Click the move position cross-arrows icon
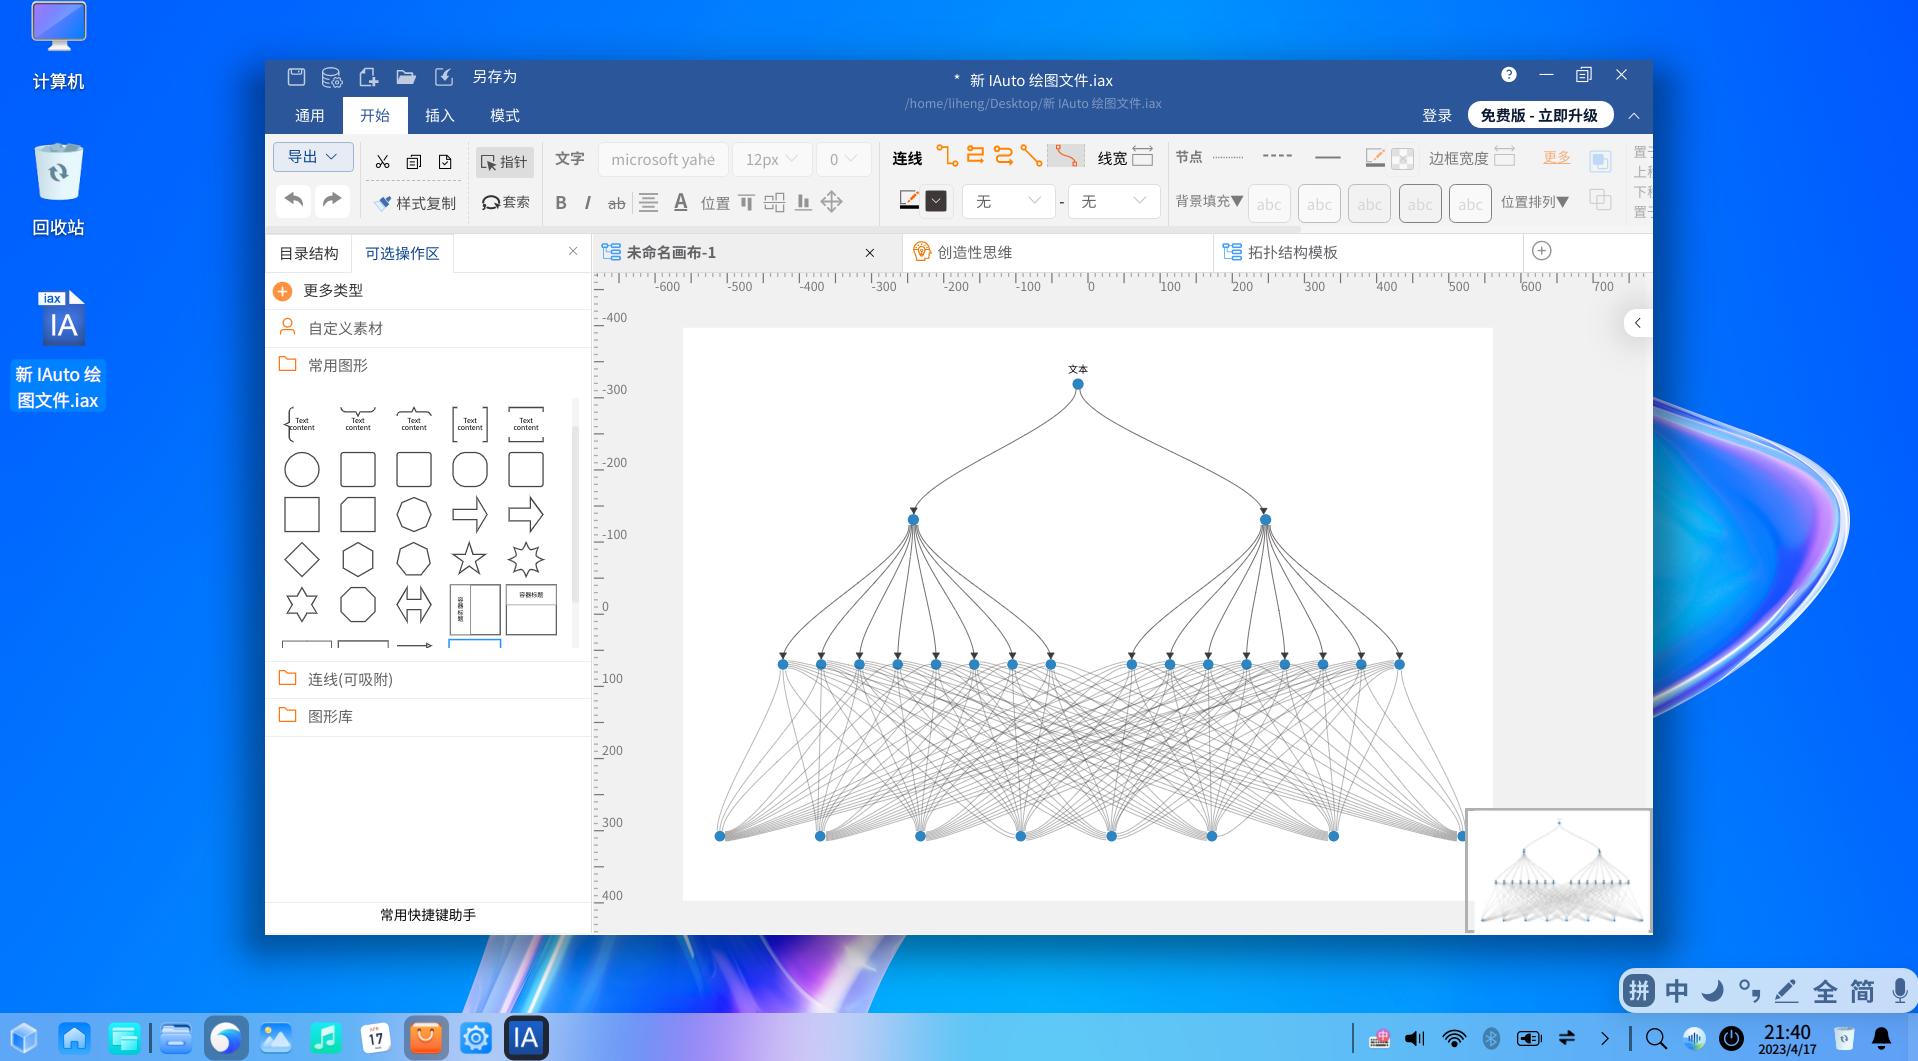The image size is (1918, 1061). click(x=831, y=202)
